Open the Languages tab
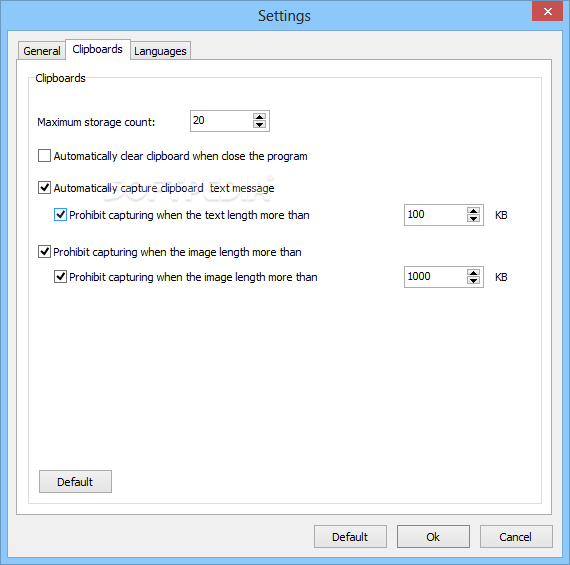This screenshot has width=570, height=565. 160,51
